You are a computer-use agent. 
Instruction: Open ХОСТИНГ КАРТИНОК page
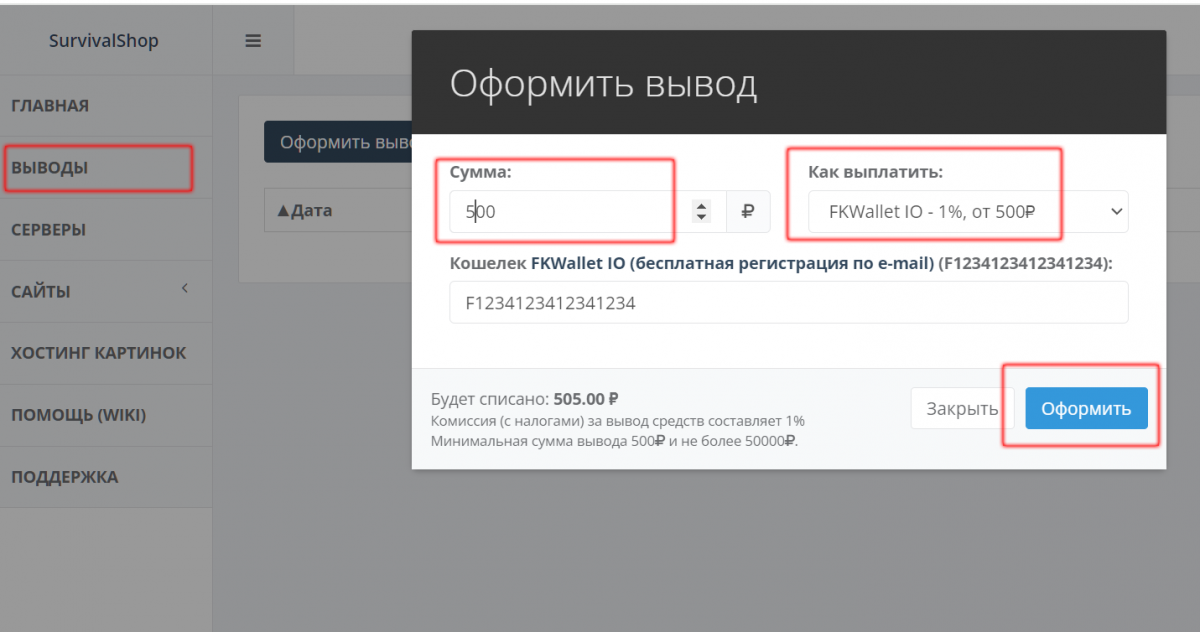click(x=98, y=353)
